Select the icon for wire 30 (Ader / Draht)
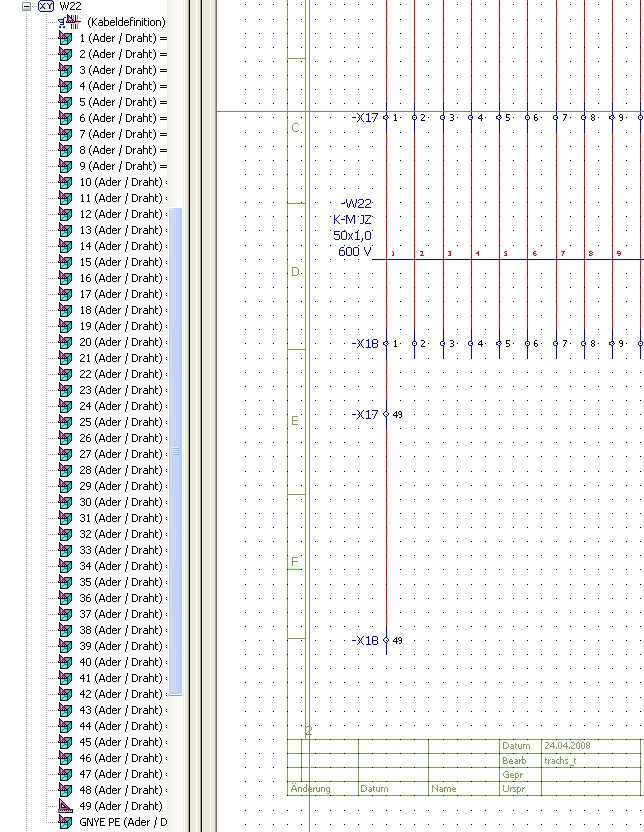Image resolution: width=644 pixels, height=832 pixels. [65, 502]
